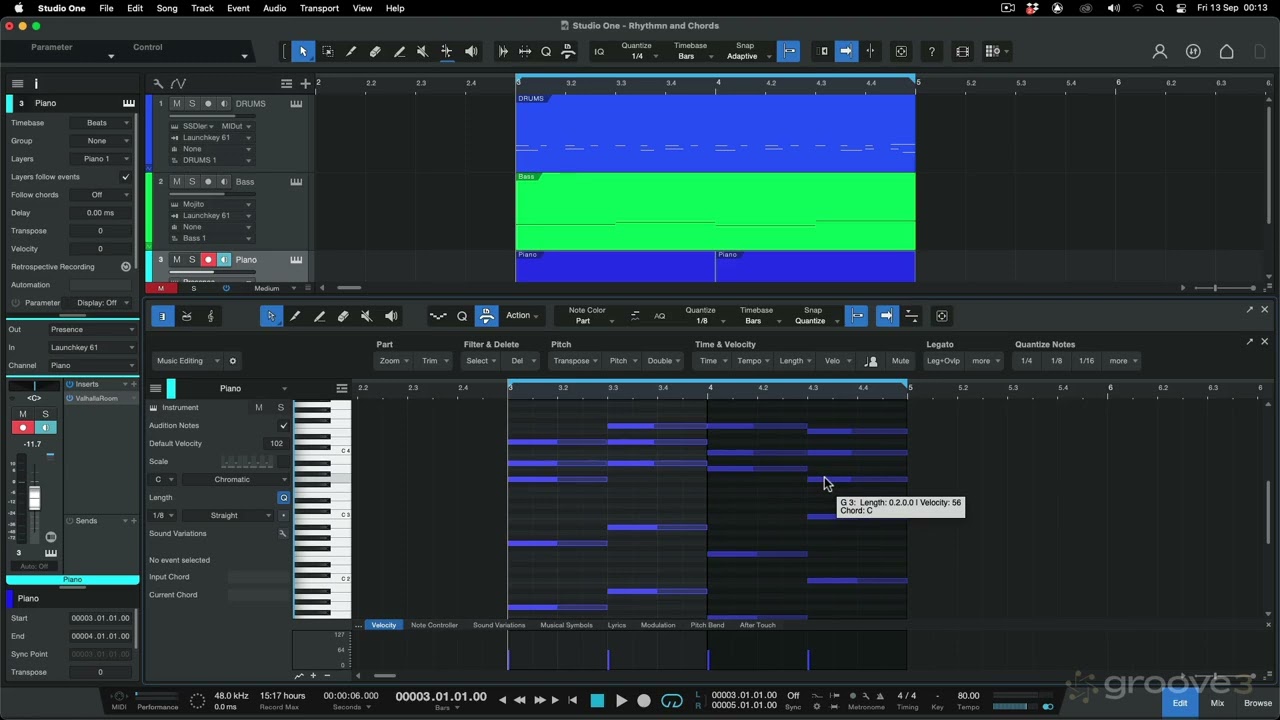The width and height of the screenshot is (1280, 720).
Task: Solo the Bass track
Action: [x=192, y=182]
